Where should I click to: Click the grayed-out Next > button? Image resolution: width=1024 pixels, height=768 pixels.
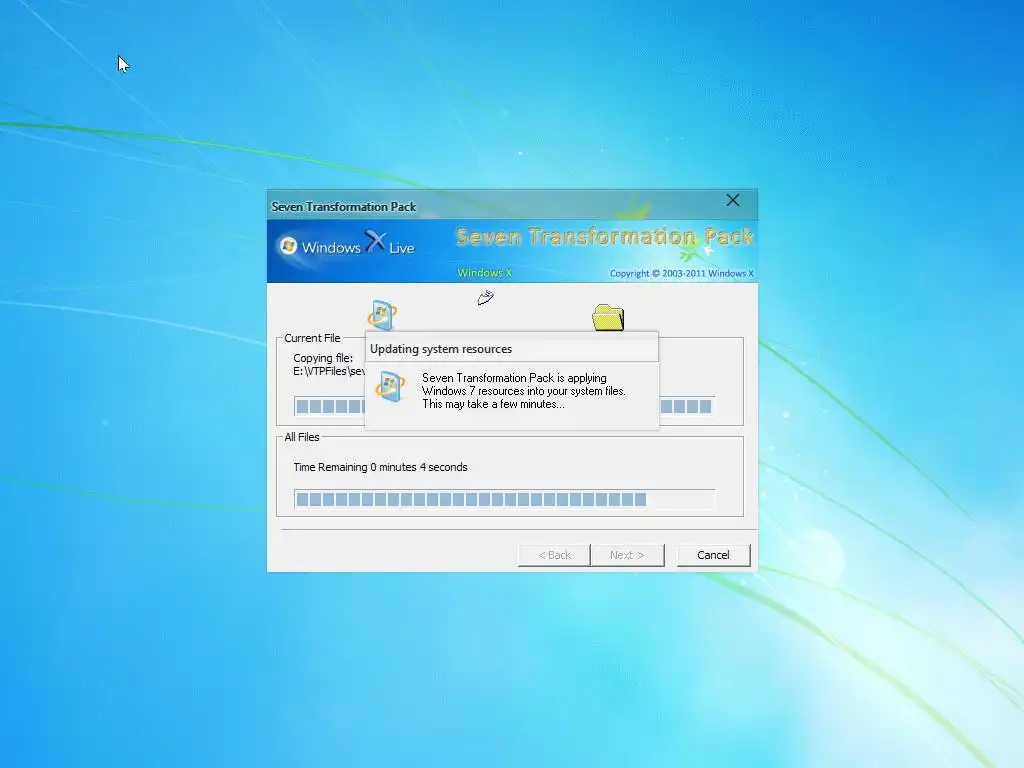click(x=627, y=555)
